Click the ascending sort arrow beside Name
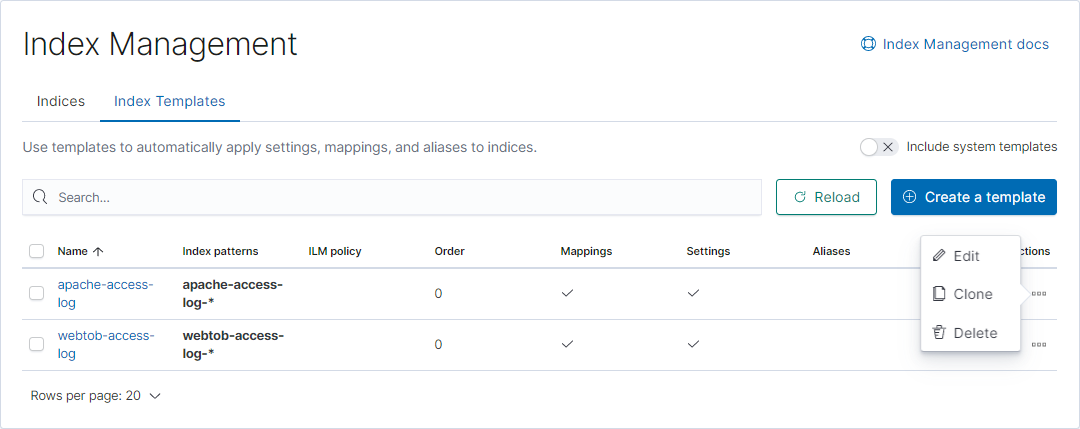The height and width of the screenshot is (429, 1080). 98,252
